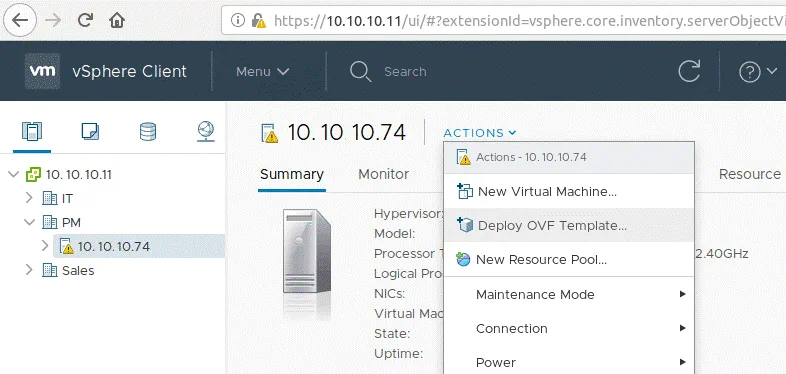
Task: Switch to the Monitor tab
Action: pyautogui.click(x=383, y=174)
